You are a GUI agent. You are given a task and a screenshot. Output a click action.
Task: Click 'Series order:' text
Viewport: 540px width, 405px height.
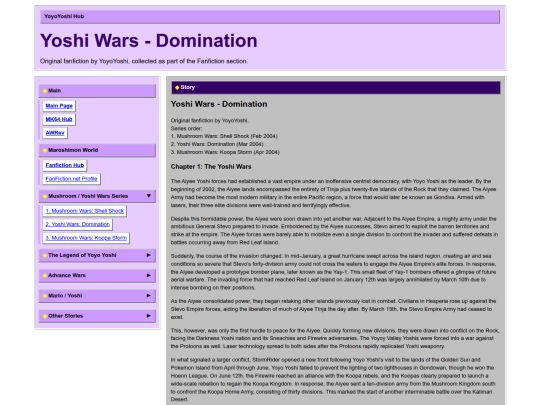[186, 128]
